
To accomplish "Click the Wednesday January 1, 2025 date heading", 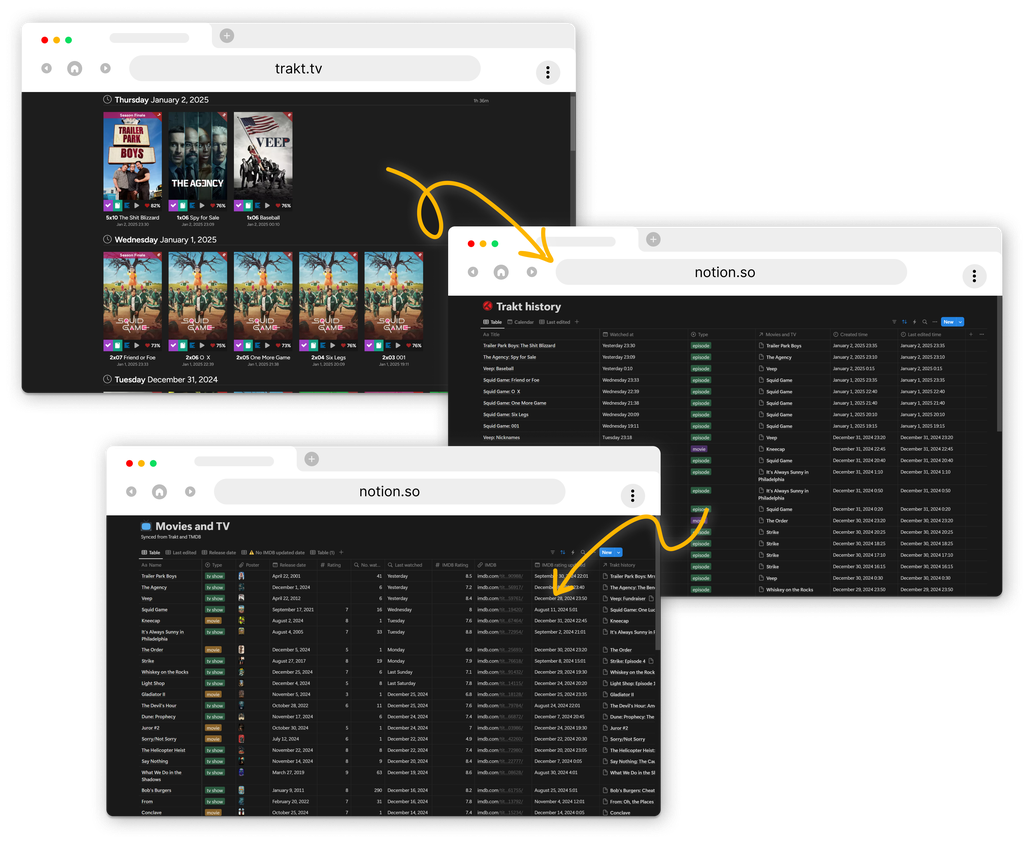I will click(x=165, y=240).
